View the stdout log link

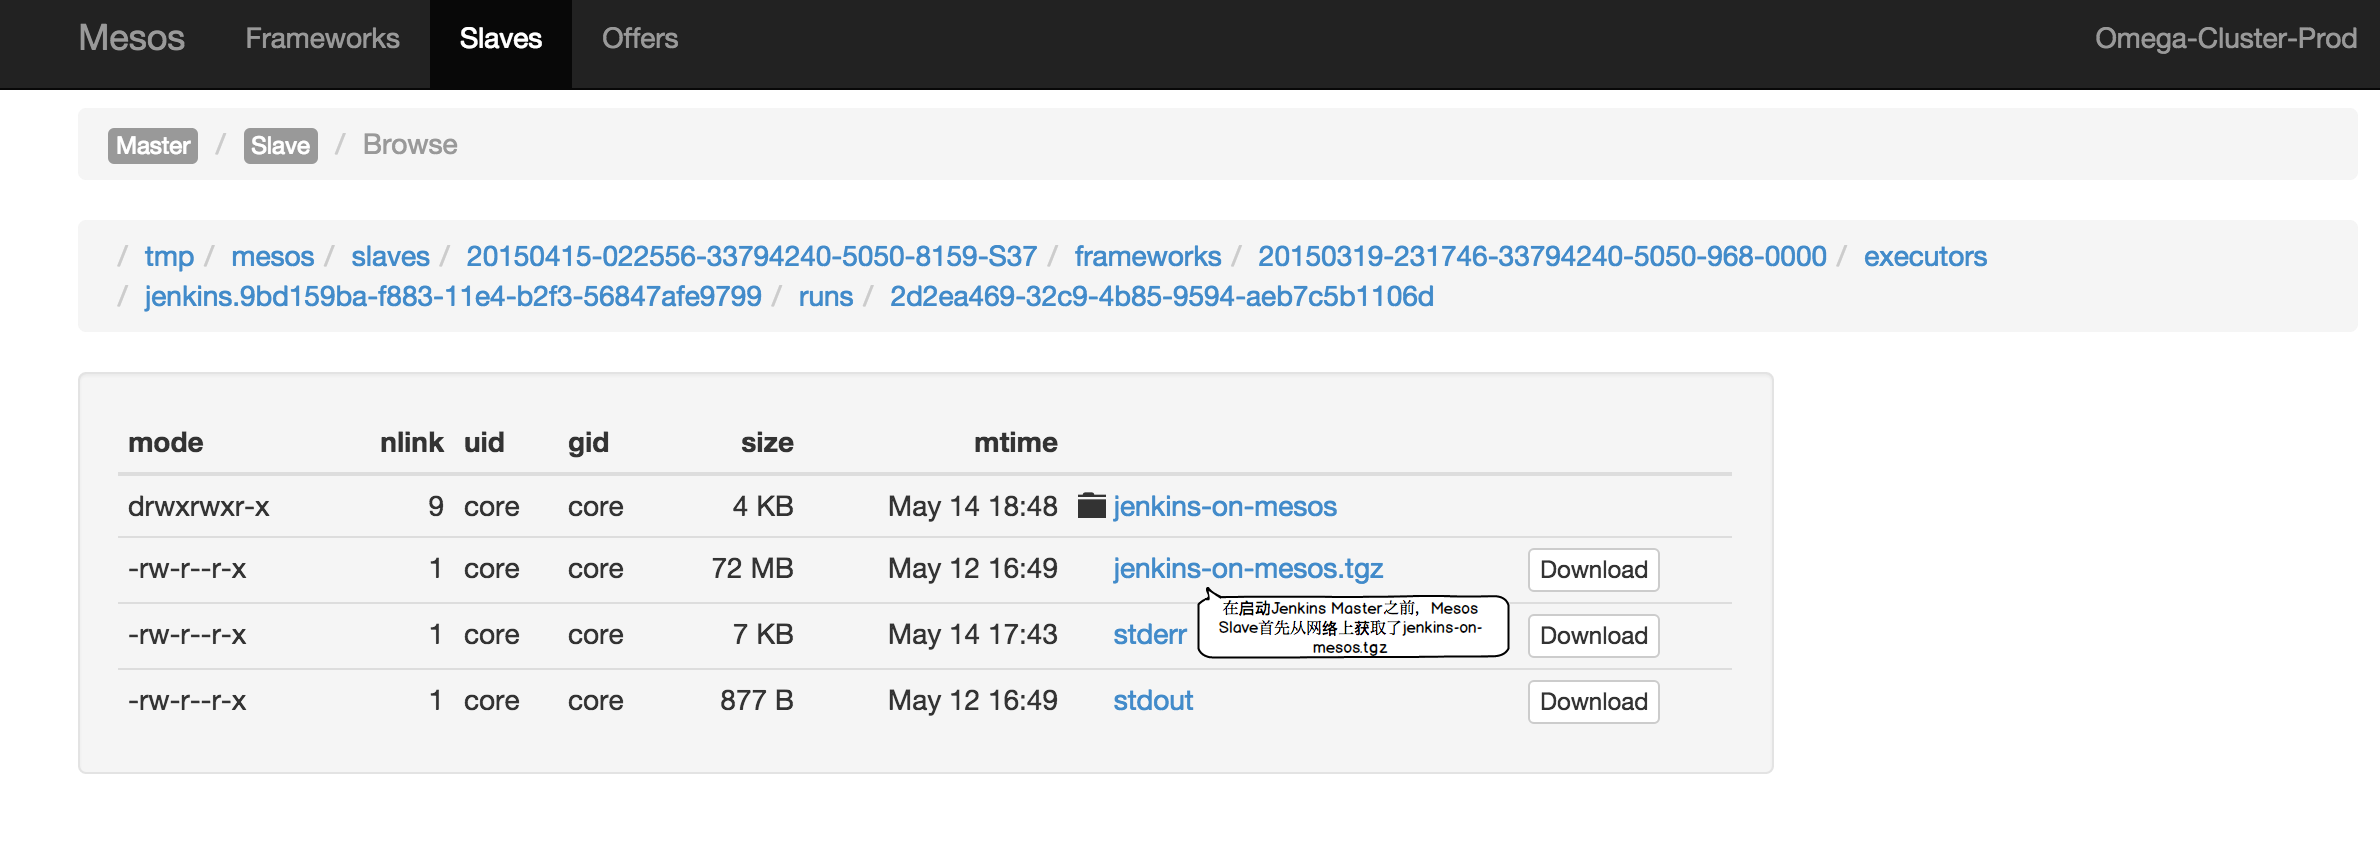pyautogui.click(x=1153, y=701)
